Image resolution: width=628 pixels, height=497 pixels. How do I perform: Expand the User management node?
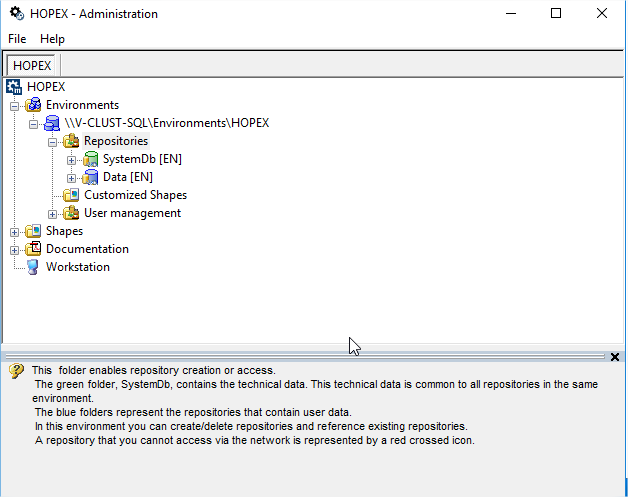click(52, 213)
